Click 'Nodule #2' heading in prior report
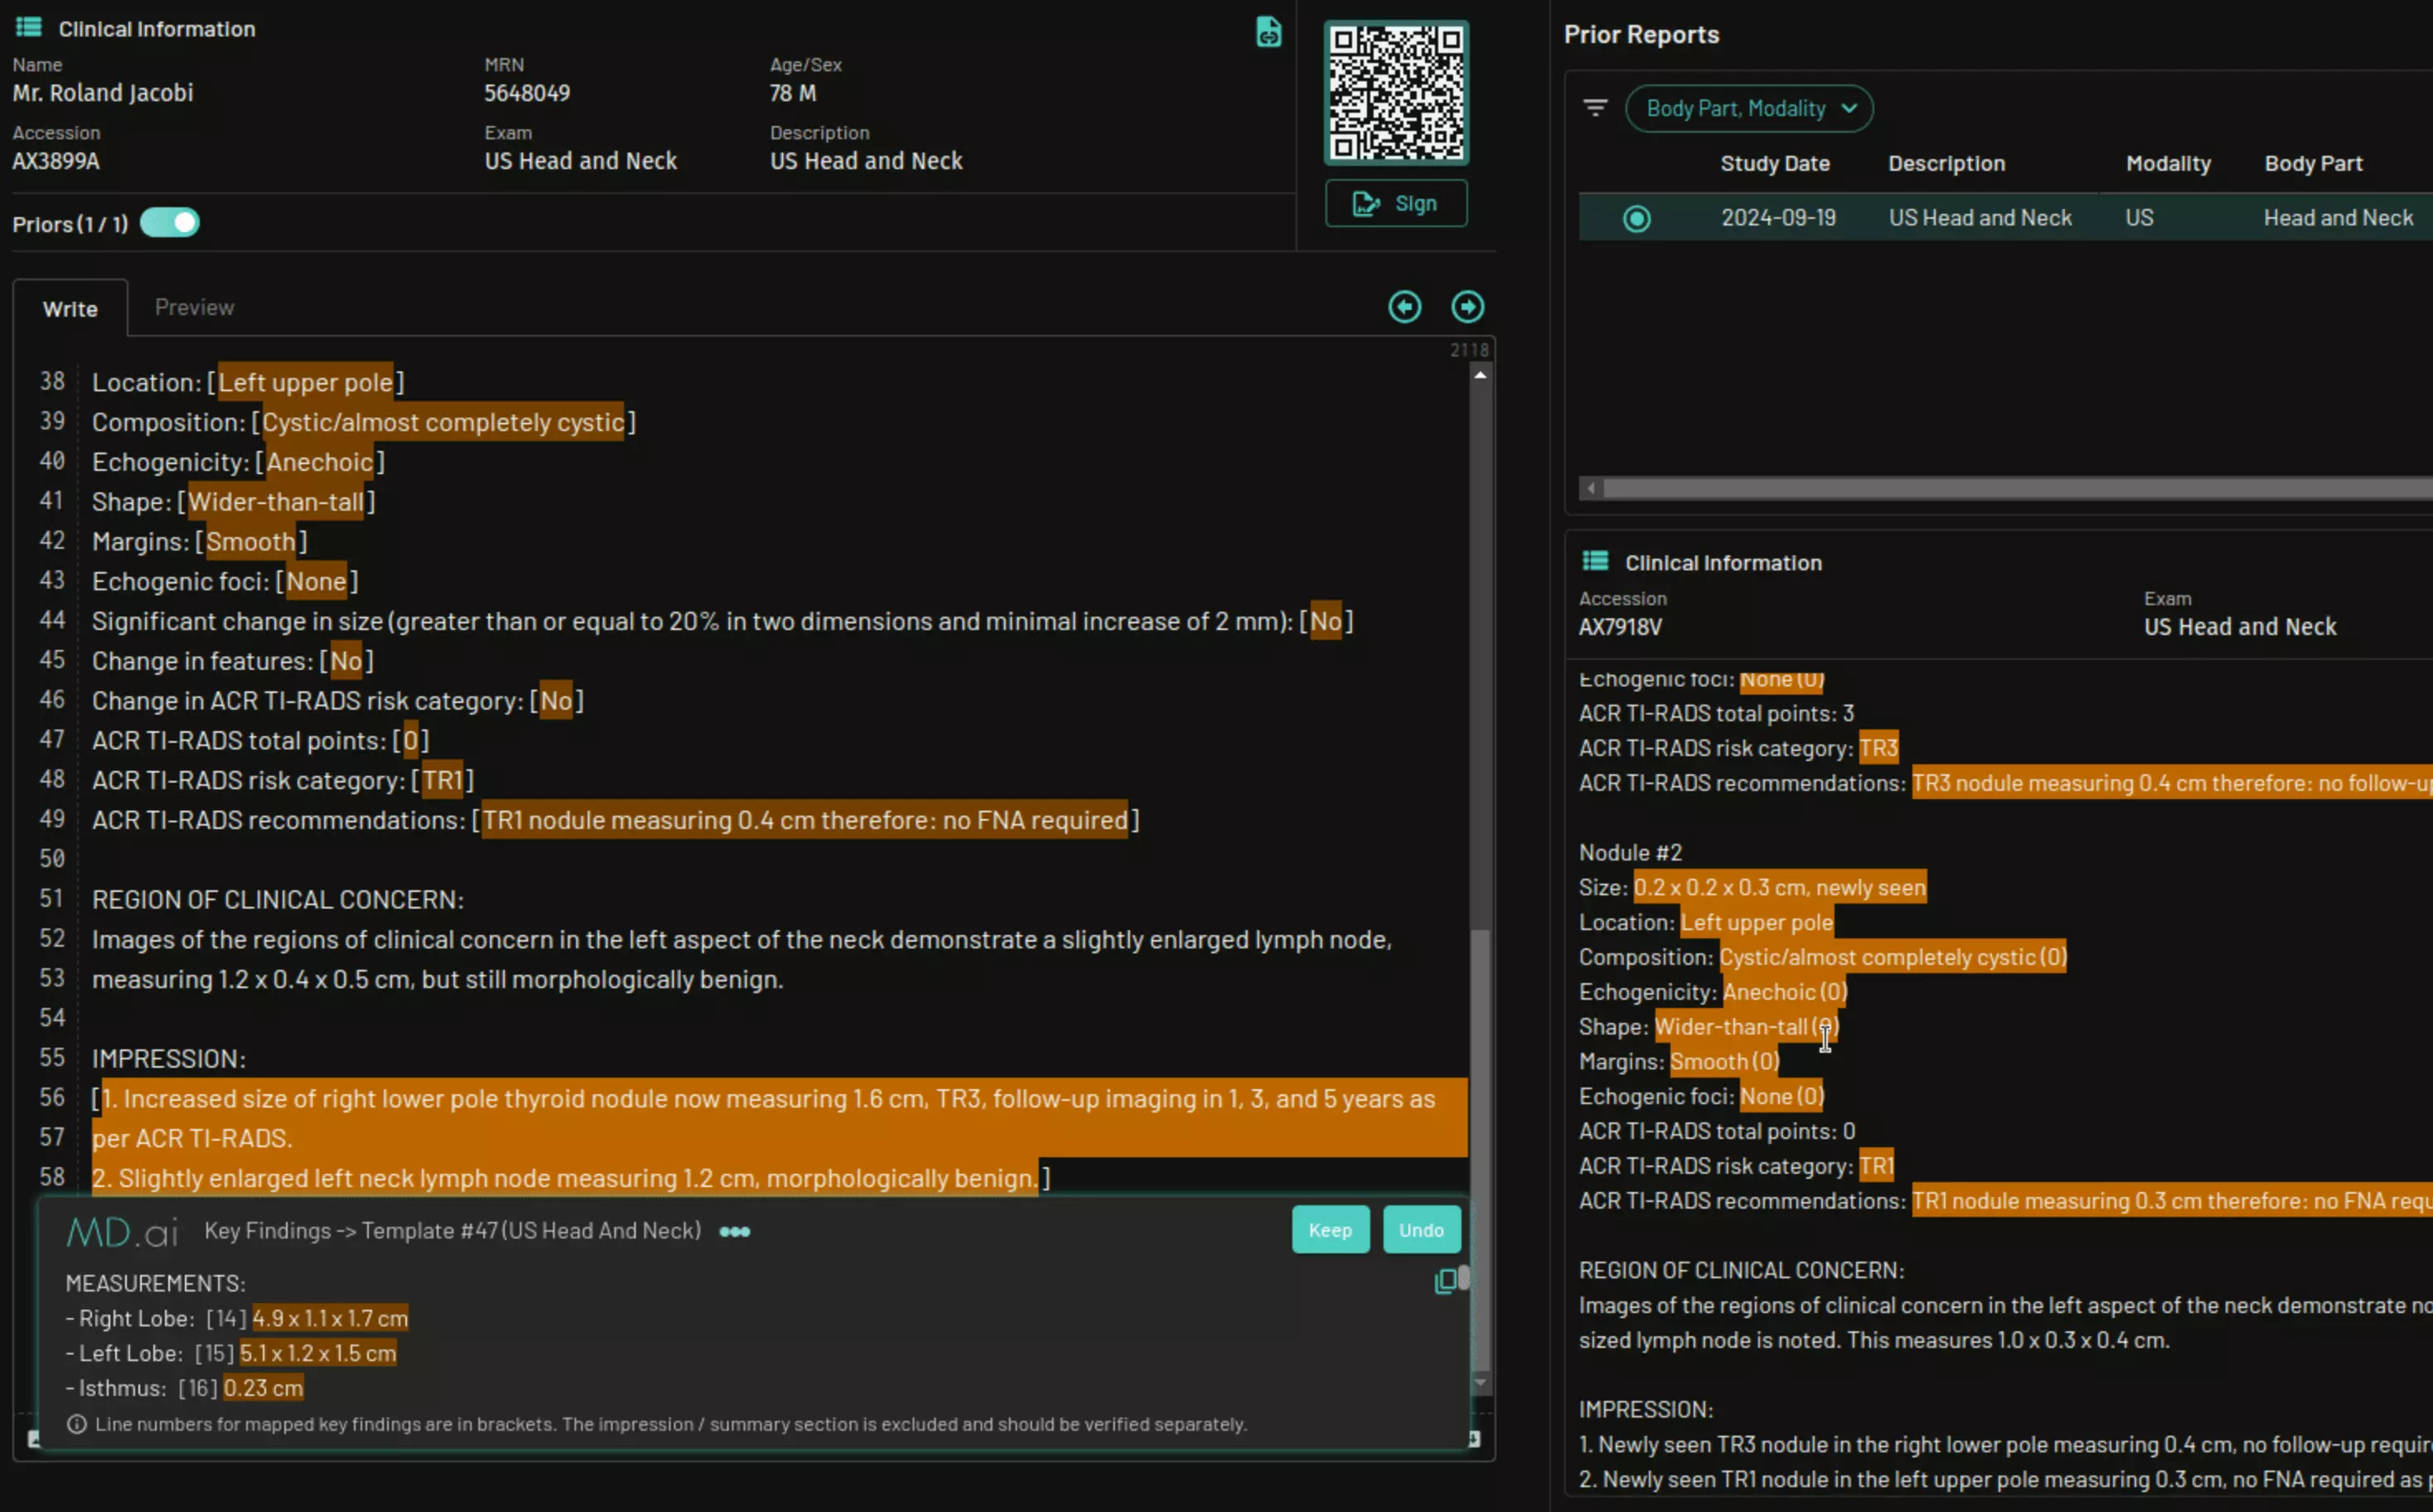 1630,852
